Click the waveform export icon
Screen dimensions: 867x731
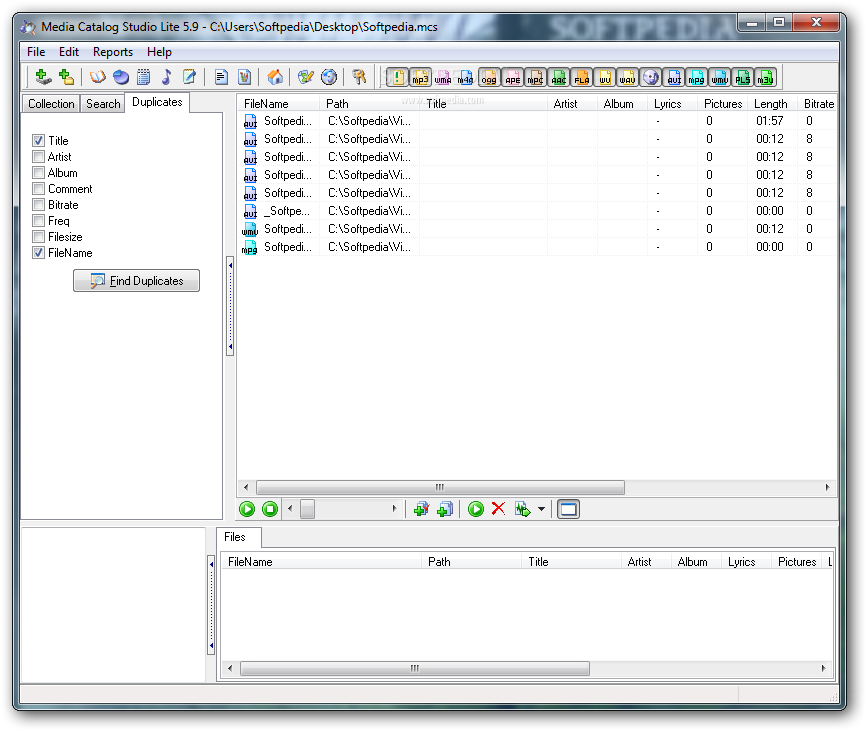click(x=523, y=509)
